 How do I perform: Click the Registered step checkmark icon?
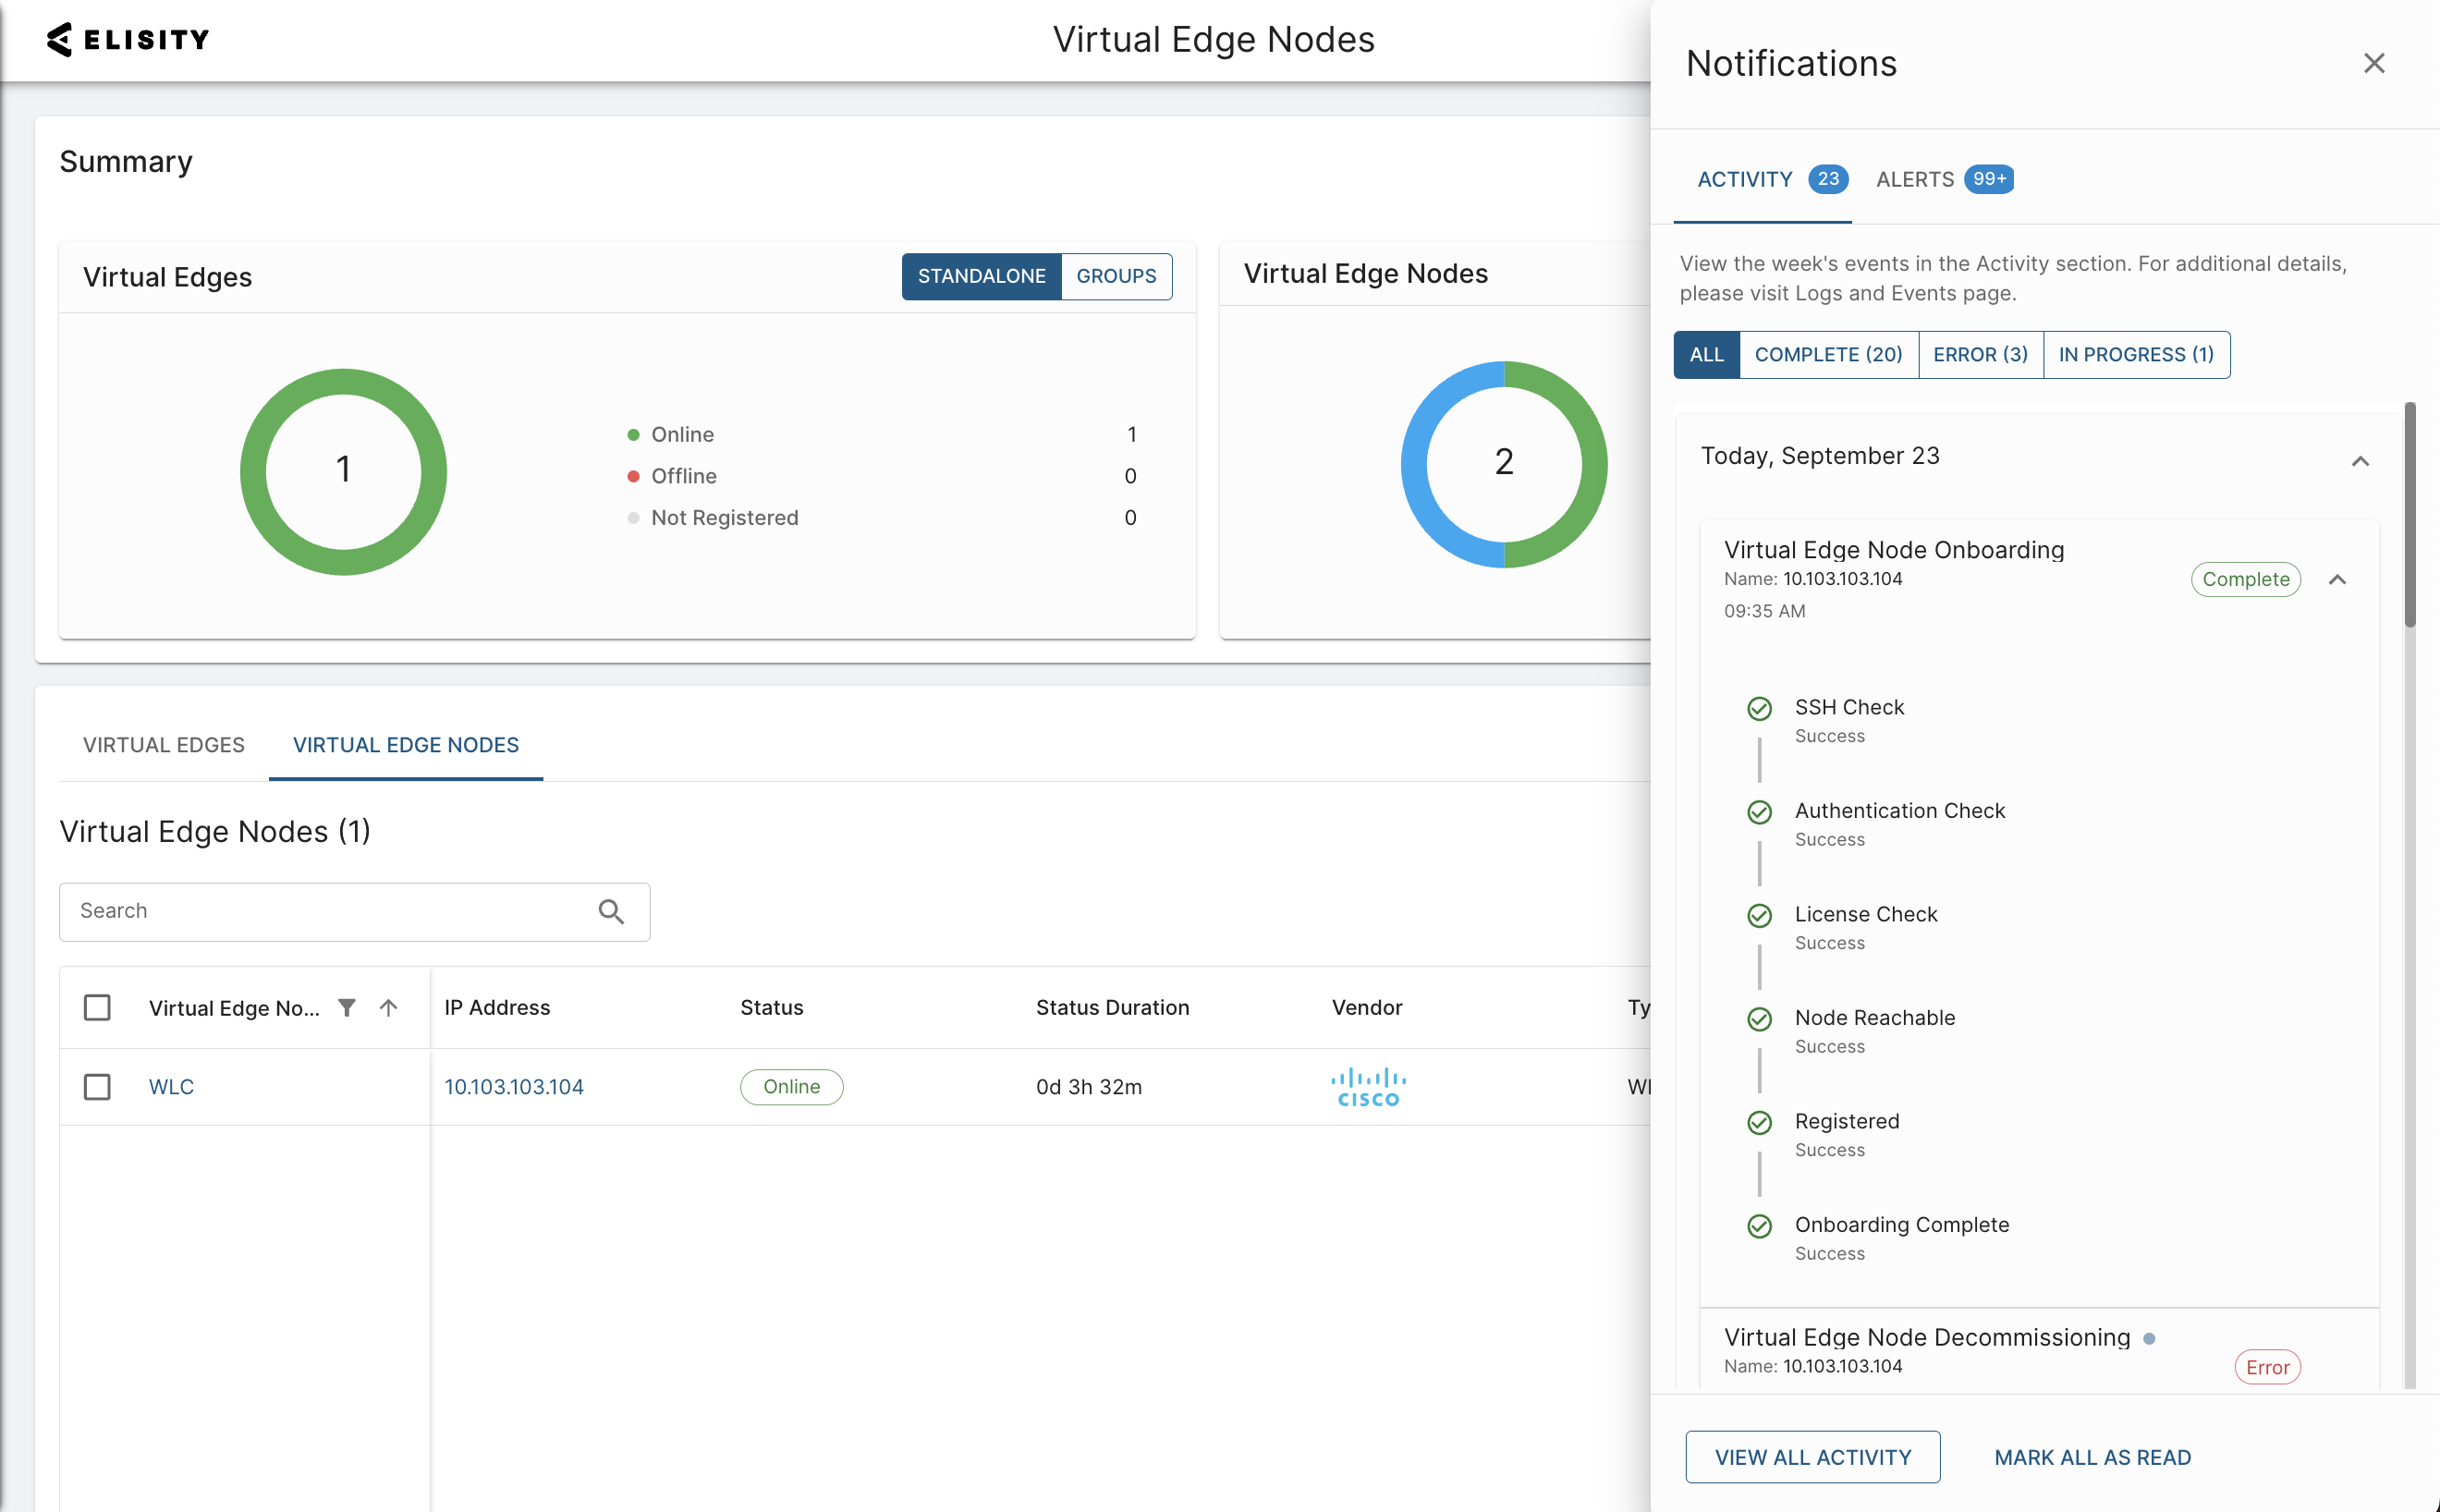pyautogui.click(x=1759, y=1123)
